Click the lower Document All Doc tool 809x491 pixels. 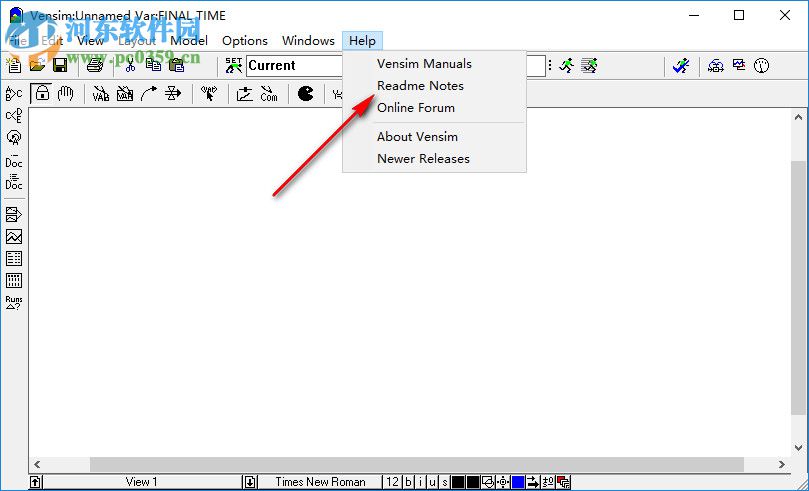pos(14,182)
